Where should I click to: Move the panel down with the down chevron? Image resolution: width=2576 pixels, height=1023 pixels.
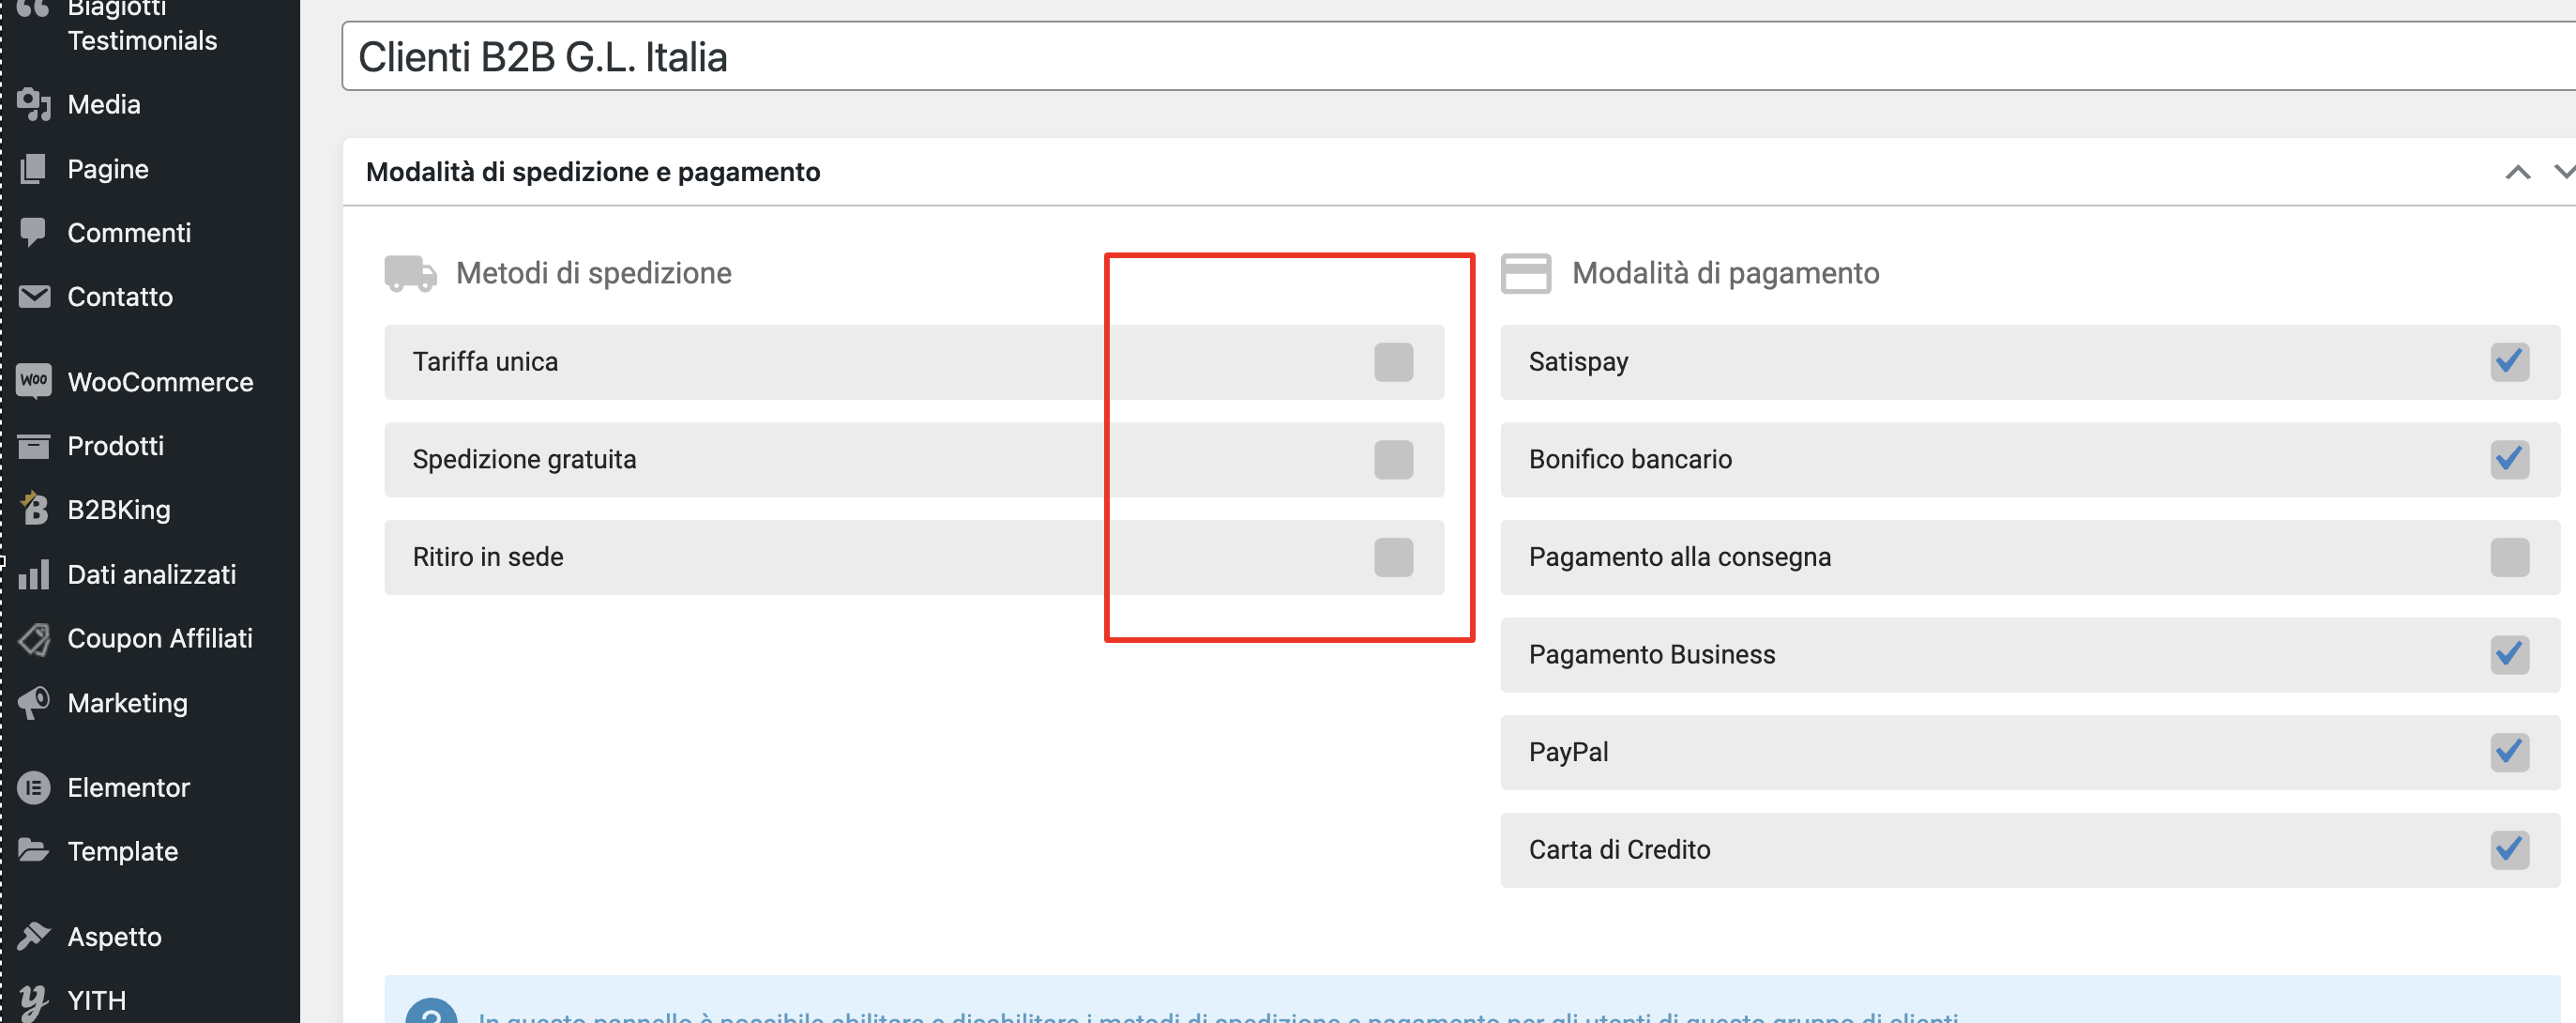(x=2564, y=172)
